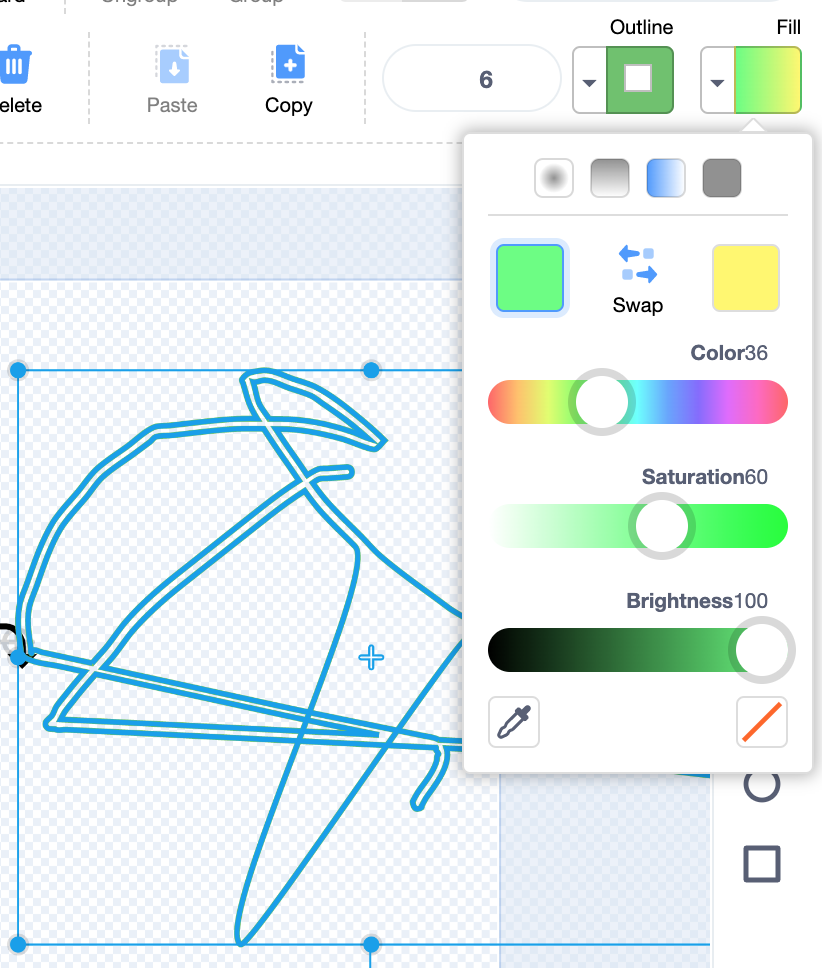Open the Outline color dropdown arrow
The image size is (822, 968).
point(589,81)
